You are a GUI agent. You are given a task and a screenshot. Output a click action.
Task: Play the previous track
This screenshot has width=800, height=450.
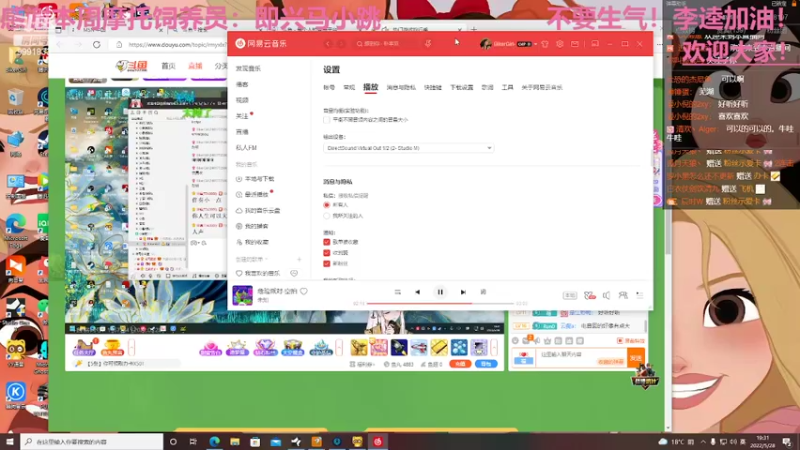(x=417, y=292)
